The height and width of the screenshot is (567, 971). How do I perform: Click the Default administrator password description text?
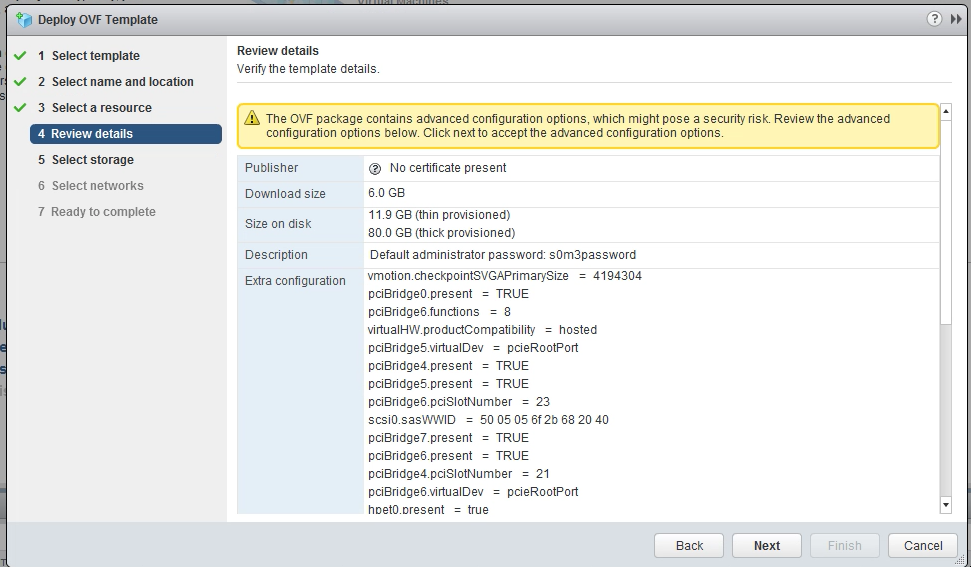tap(502, 255)
